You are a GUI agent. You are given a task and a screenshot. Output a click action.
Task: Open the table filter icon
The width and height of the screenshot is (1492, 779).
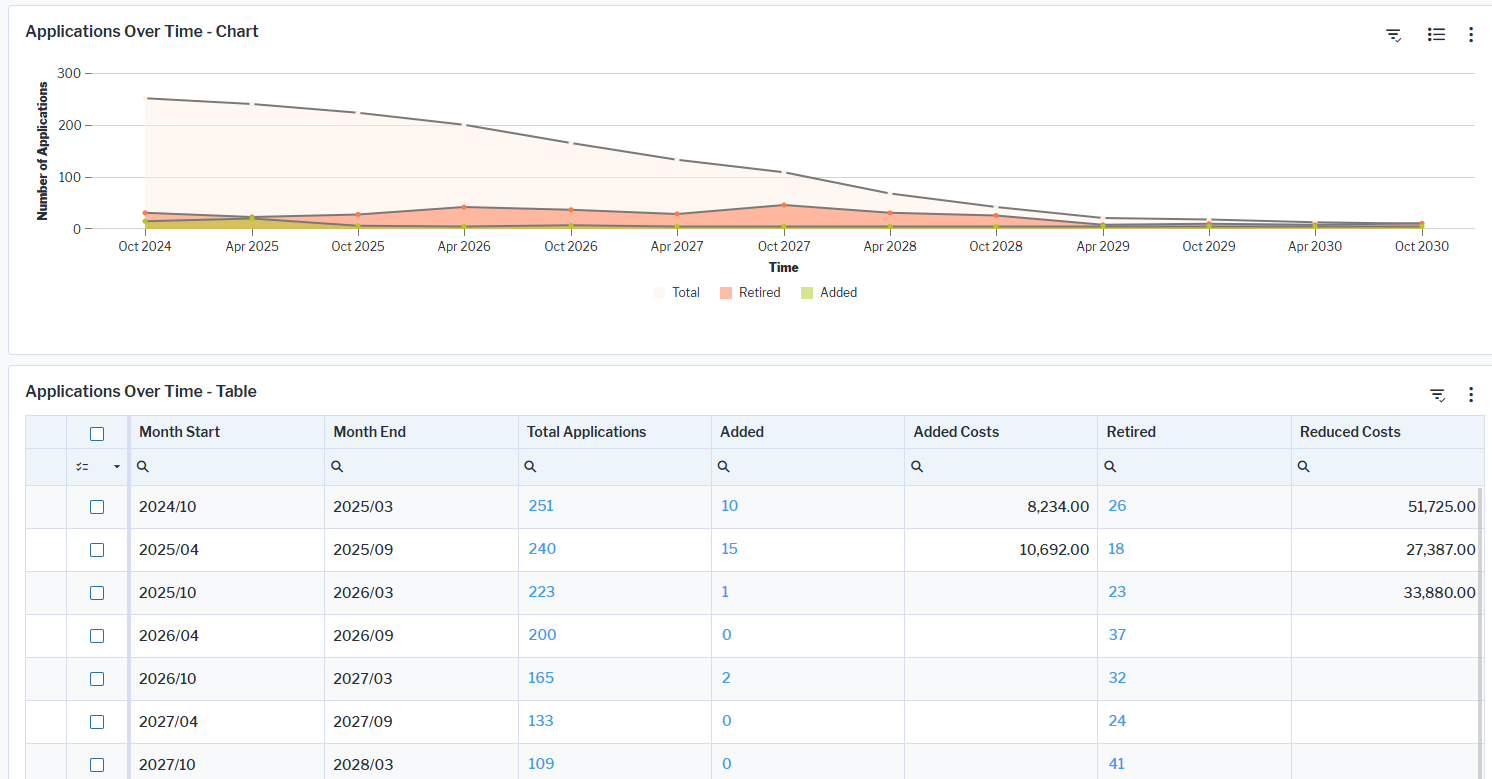[1437, 395]
